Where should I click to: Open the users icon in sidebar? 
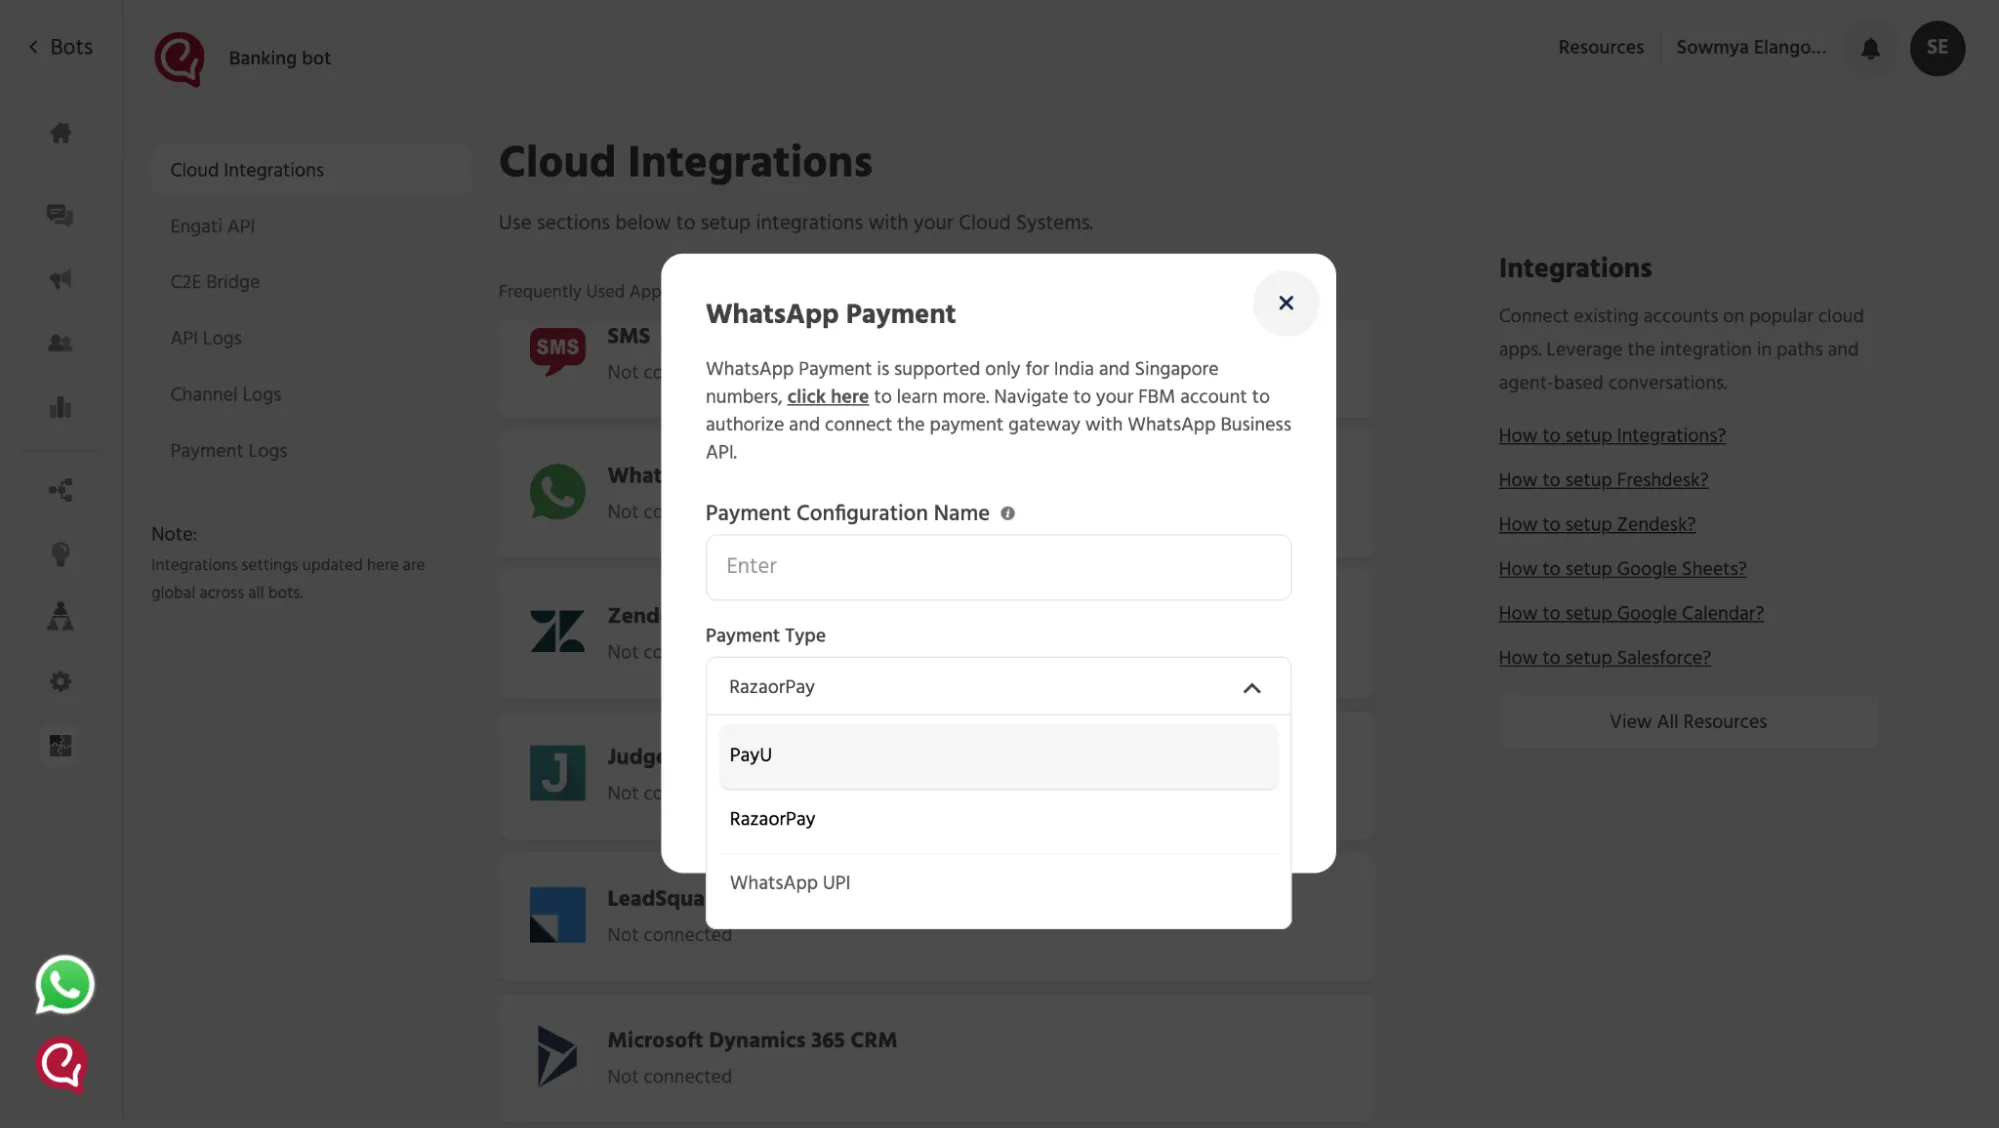coord(60,343)
